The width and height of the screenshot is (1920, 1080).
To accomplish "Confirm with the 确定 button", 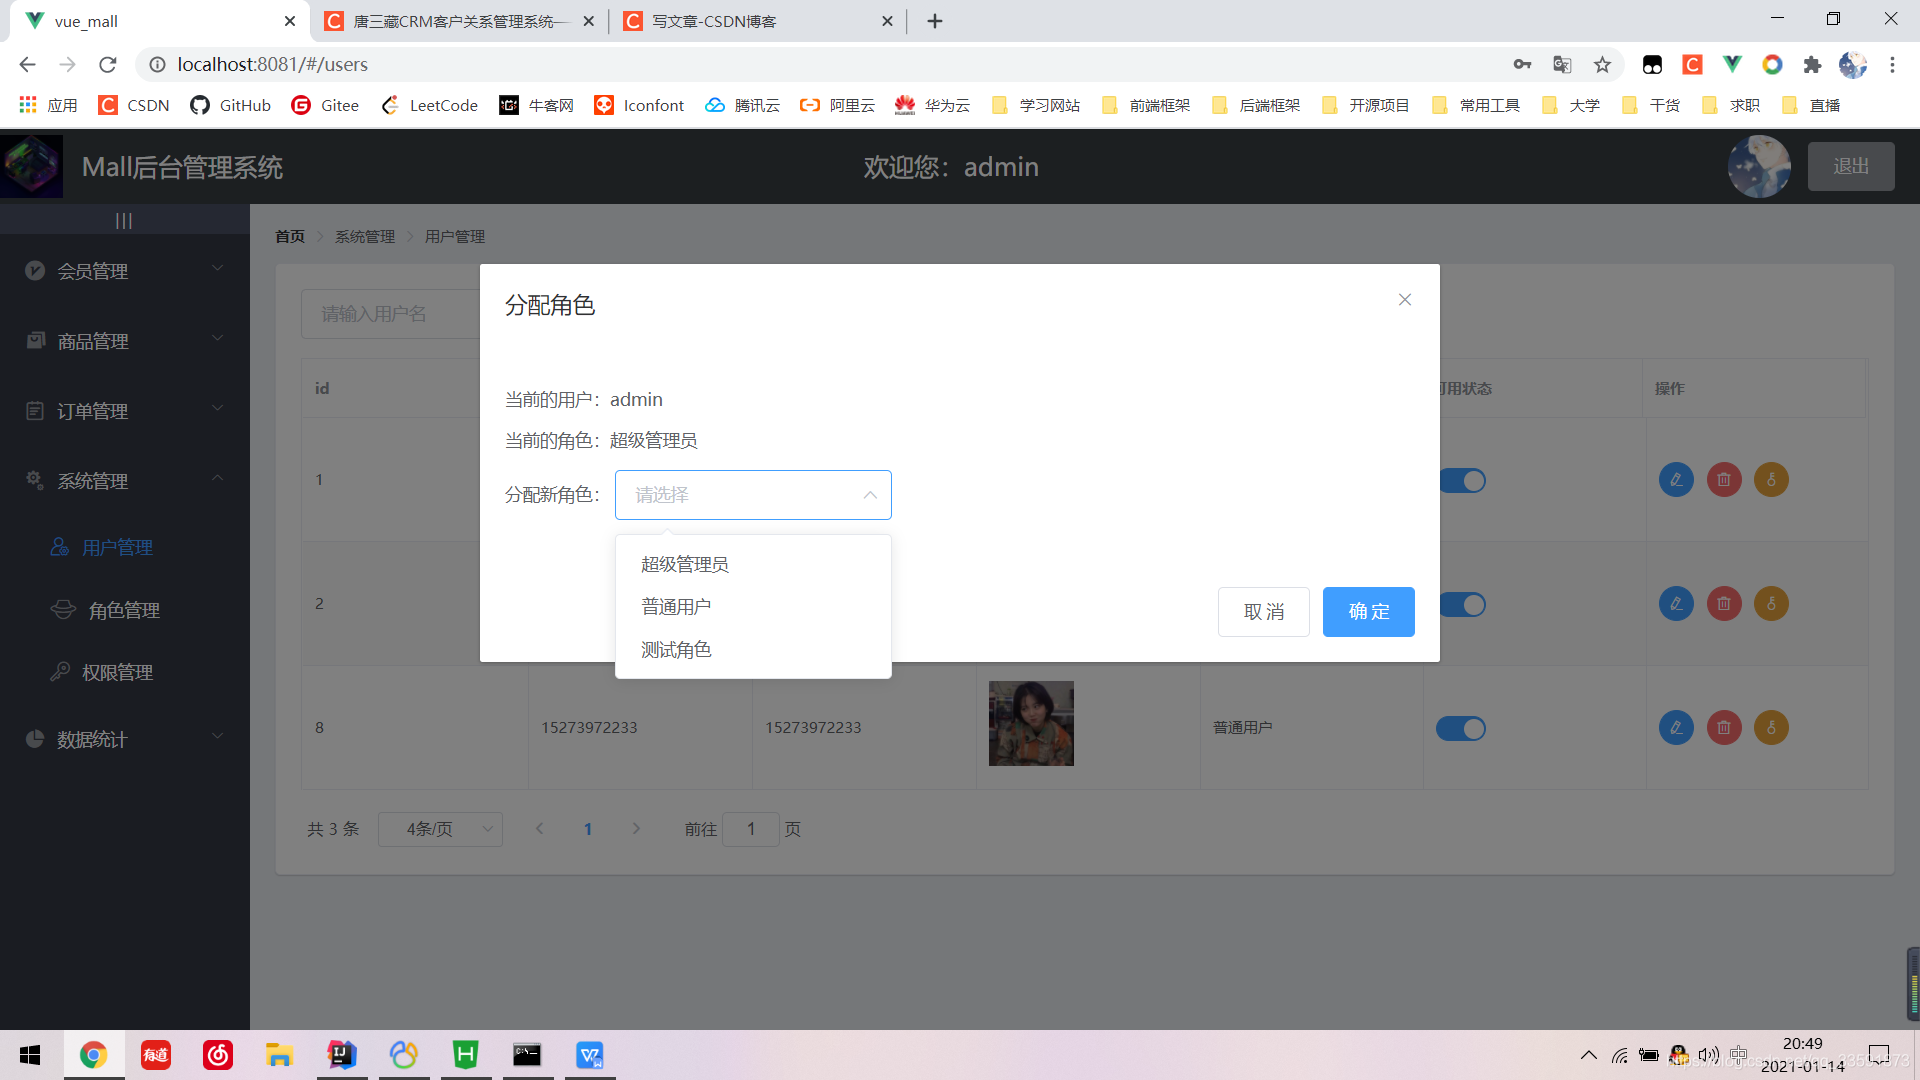I will pyautogui.click(x=1369, y=612).
